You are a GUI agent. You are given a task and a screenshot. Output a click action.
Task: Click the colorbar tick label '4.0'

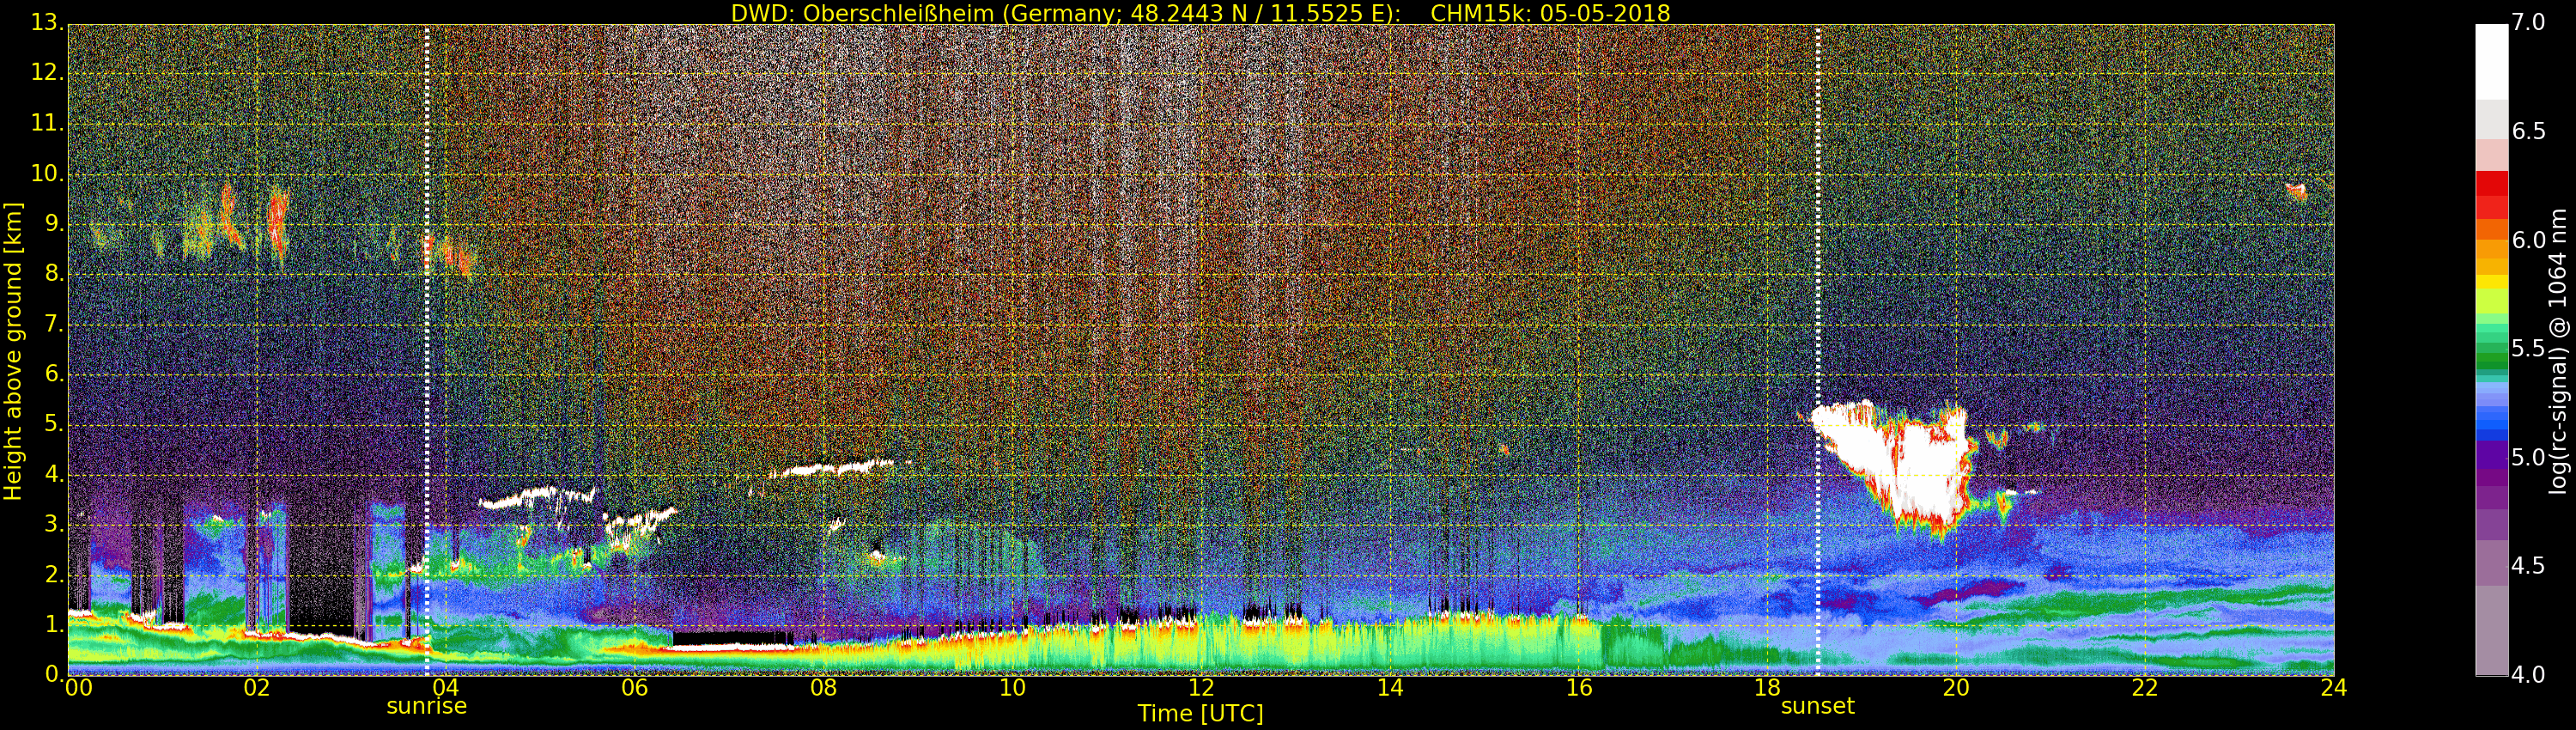pyautogui.click(x=2528, y=675)
